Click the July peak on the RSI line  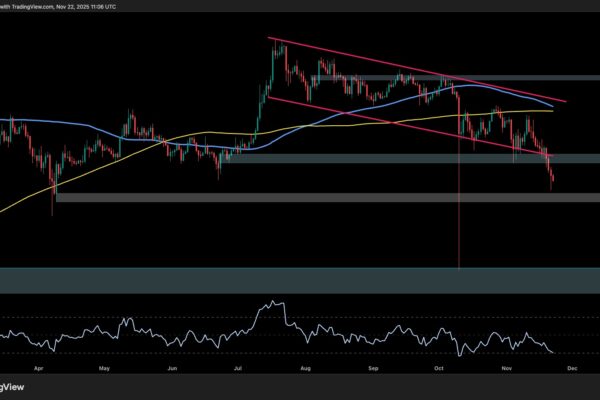pyautogui.click(x=268, y=304)
